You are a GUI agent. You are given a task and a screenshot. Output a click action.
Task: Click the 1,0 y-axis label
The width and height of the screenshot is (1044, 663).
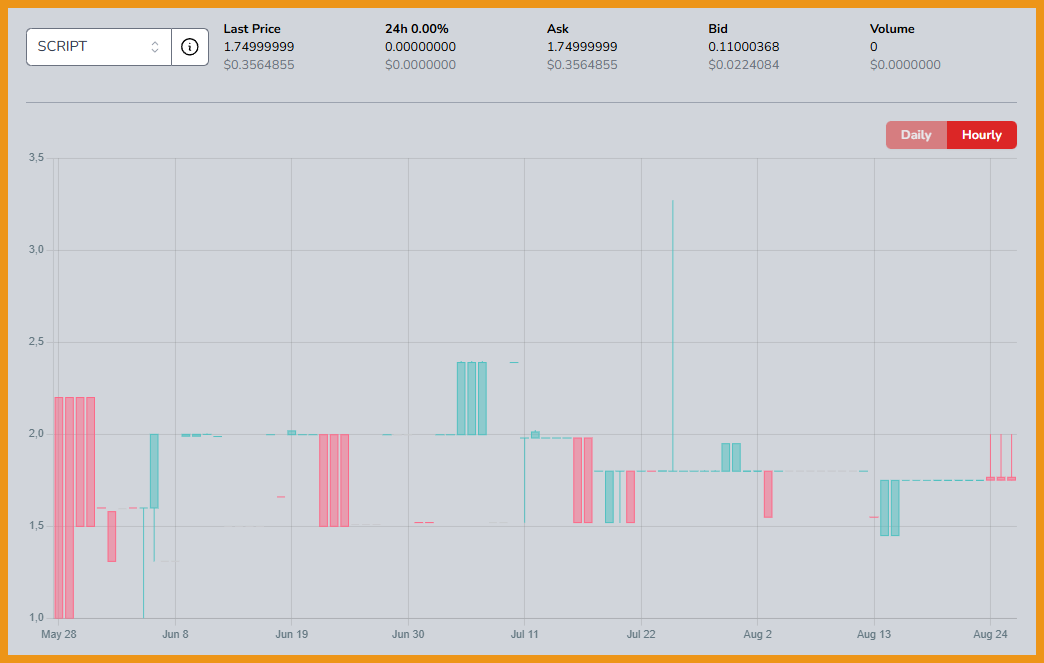tap(36, 618)
